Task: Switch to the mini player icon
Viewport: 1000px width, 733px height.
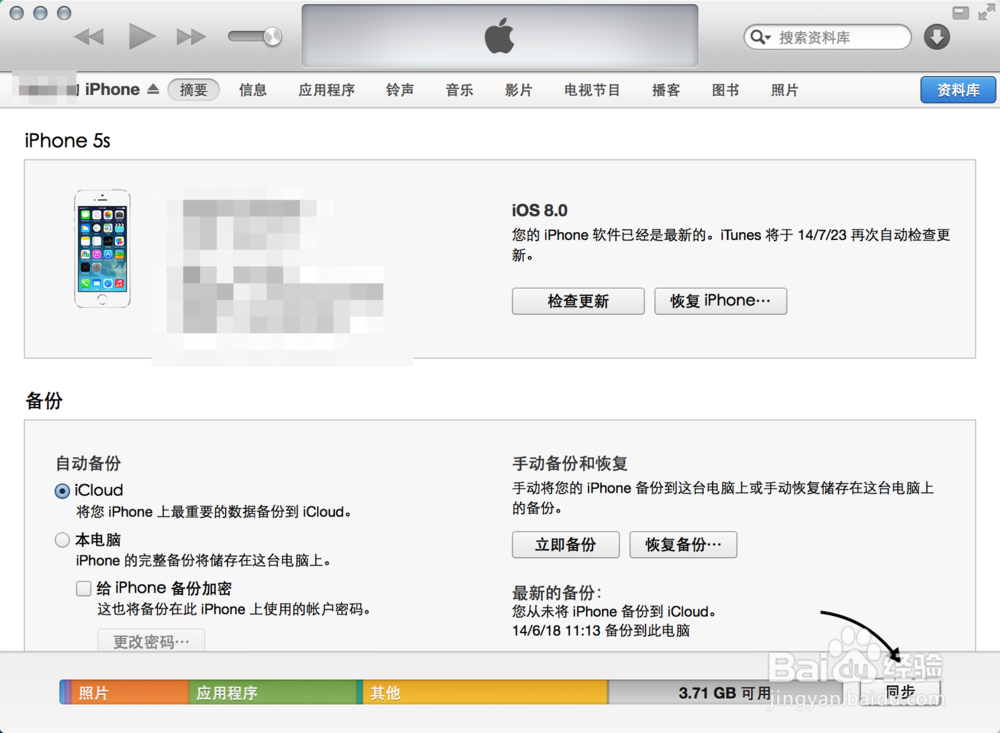Action: [x=960, y=13]
